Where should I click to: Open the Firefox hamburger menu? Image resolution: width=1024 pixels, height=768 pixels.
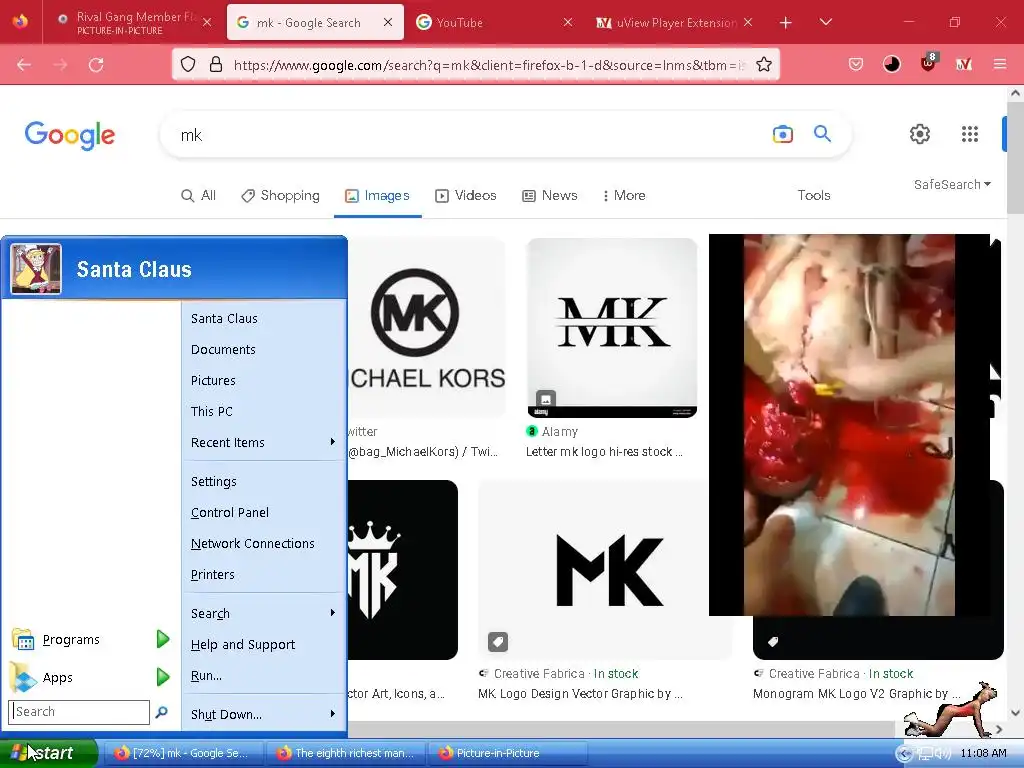click(x=1000, y=64)
